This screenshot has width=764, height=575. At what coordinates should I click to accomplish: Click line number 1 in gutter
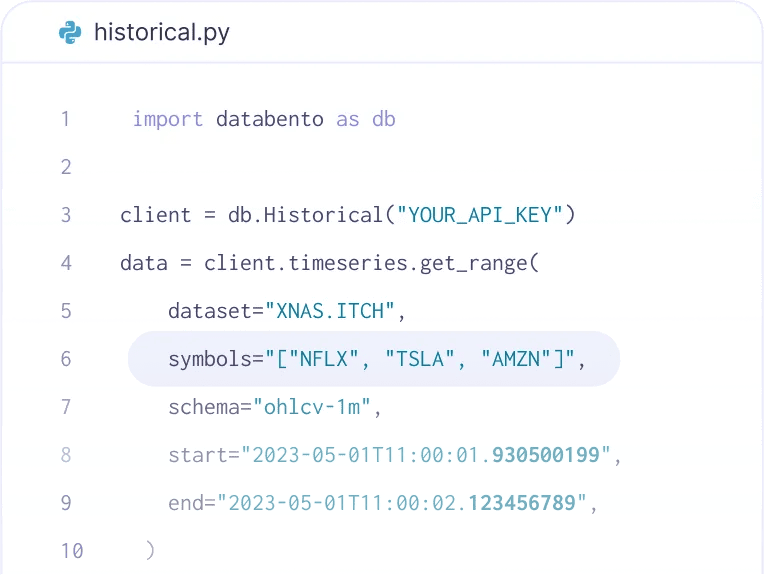pos(65,119)
